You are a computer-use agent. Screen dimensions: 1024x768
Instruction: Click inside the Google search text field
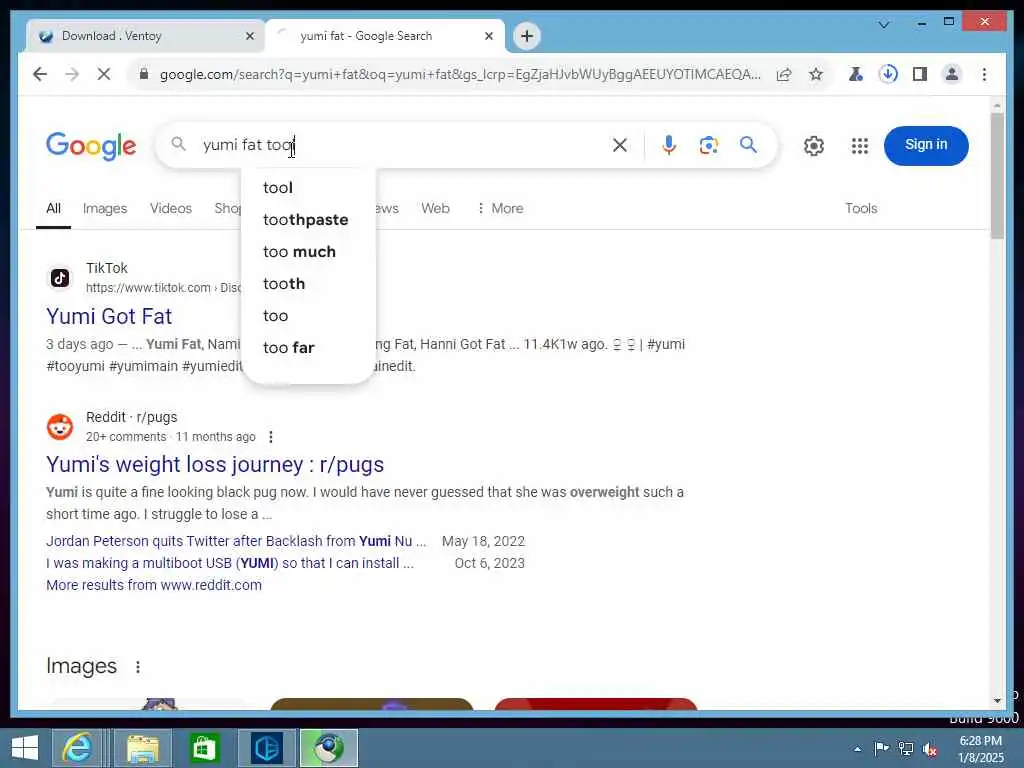point(398,145)
